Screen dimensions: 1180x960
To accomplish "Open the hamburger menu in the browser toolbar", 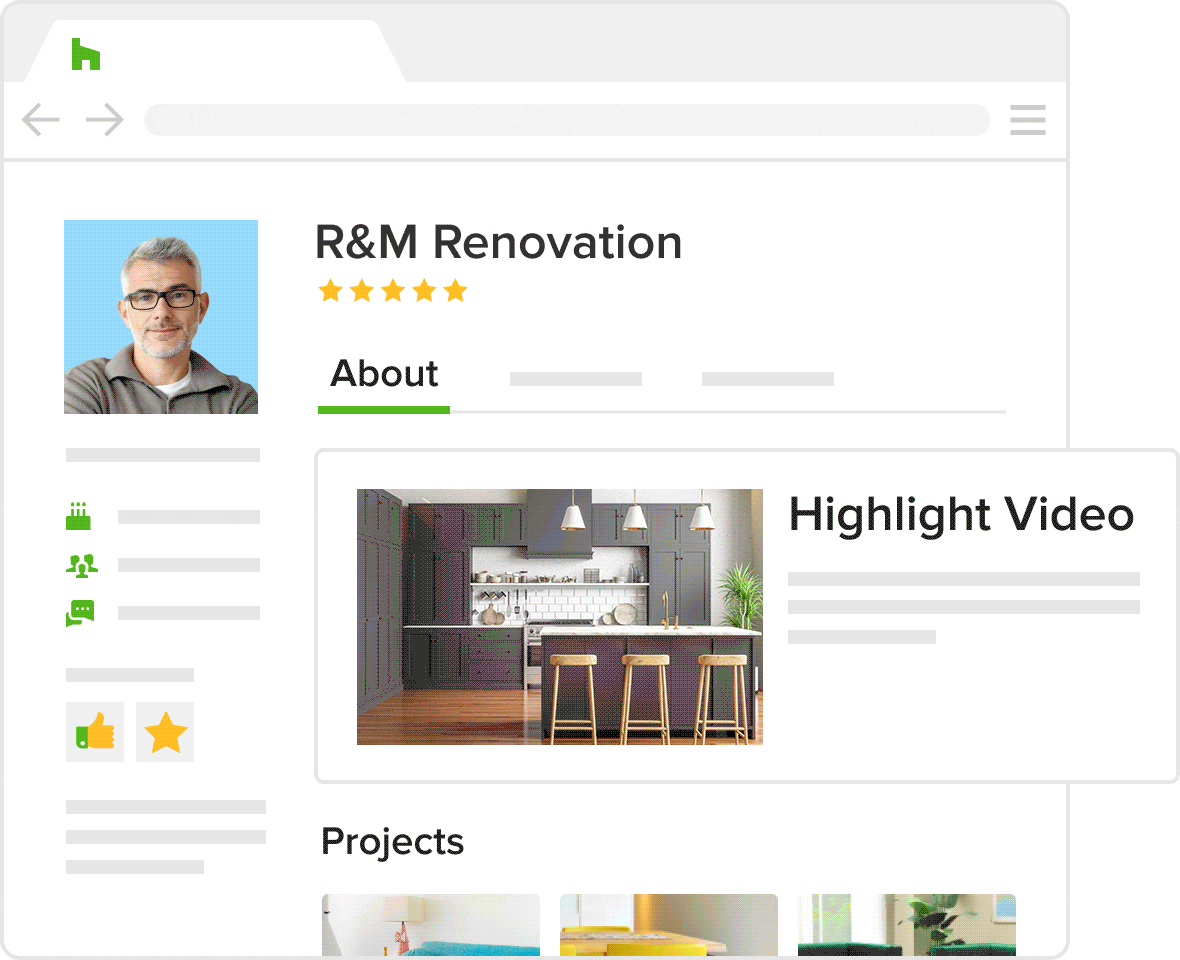I will coord(1027,120).
